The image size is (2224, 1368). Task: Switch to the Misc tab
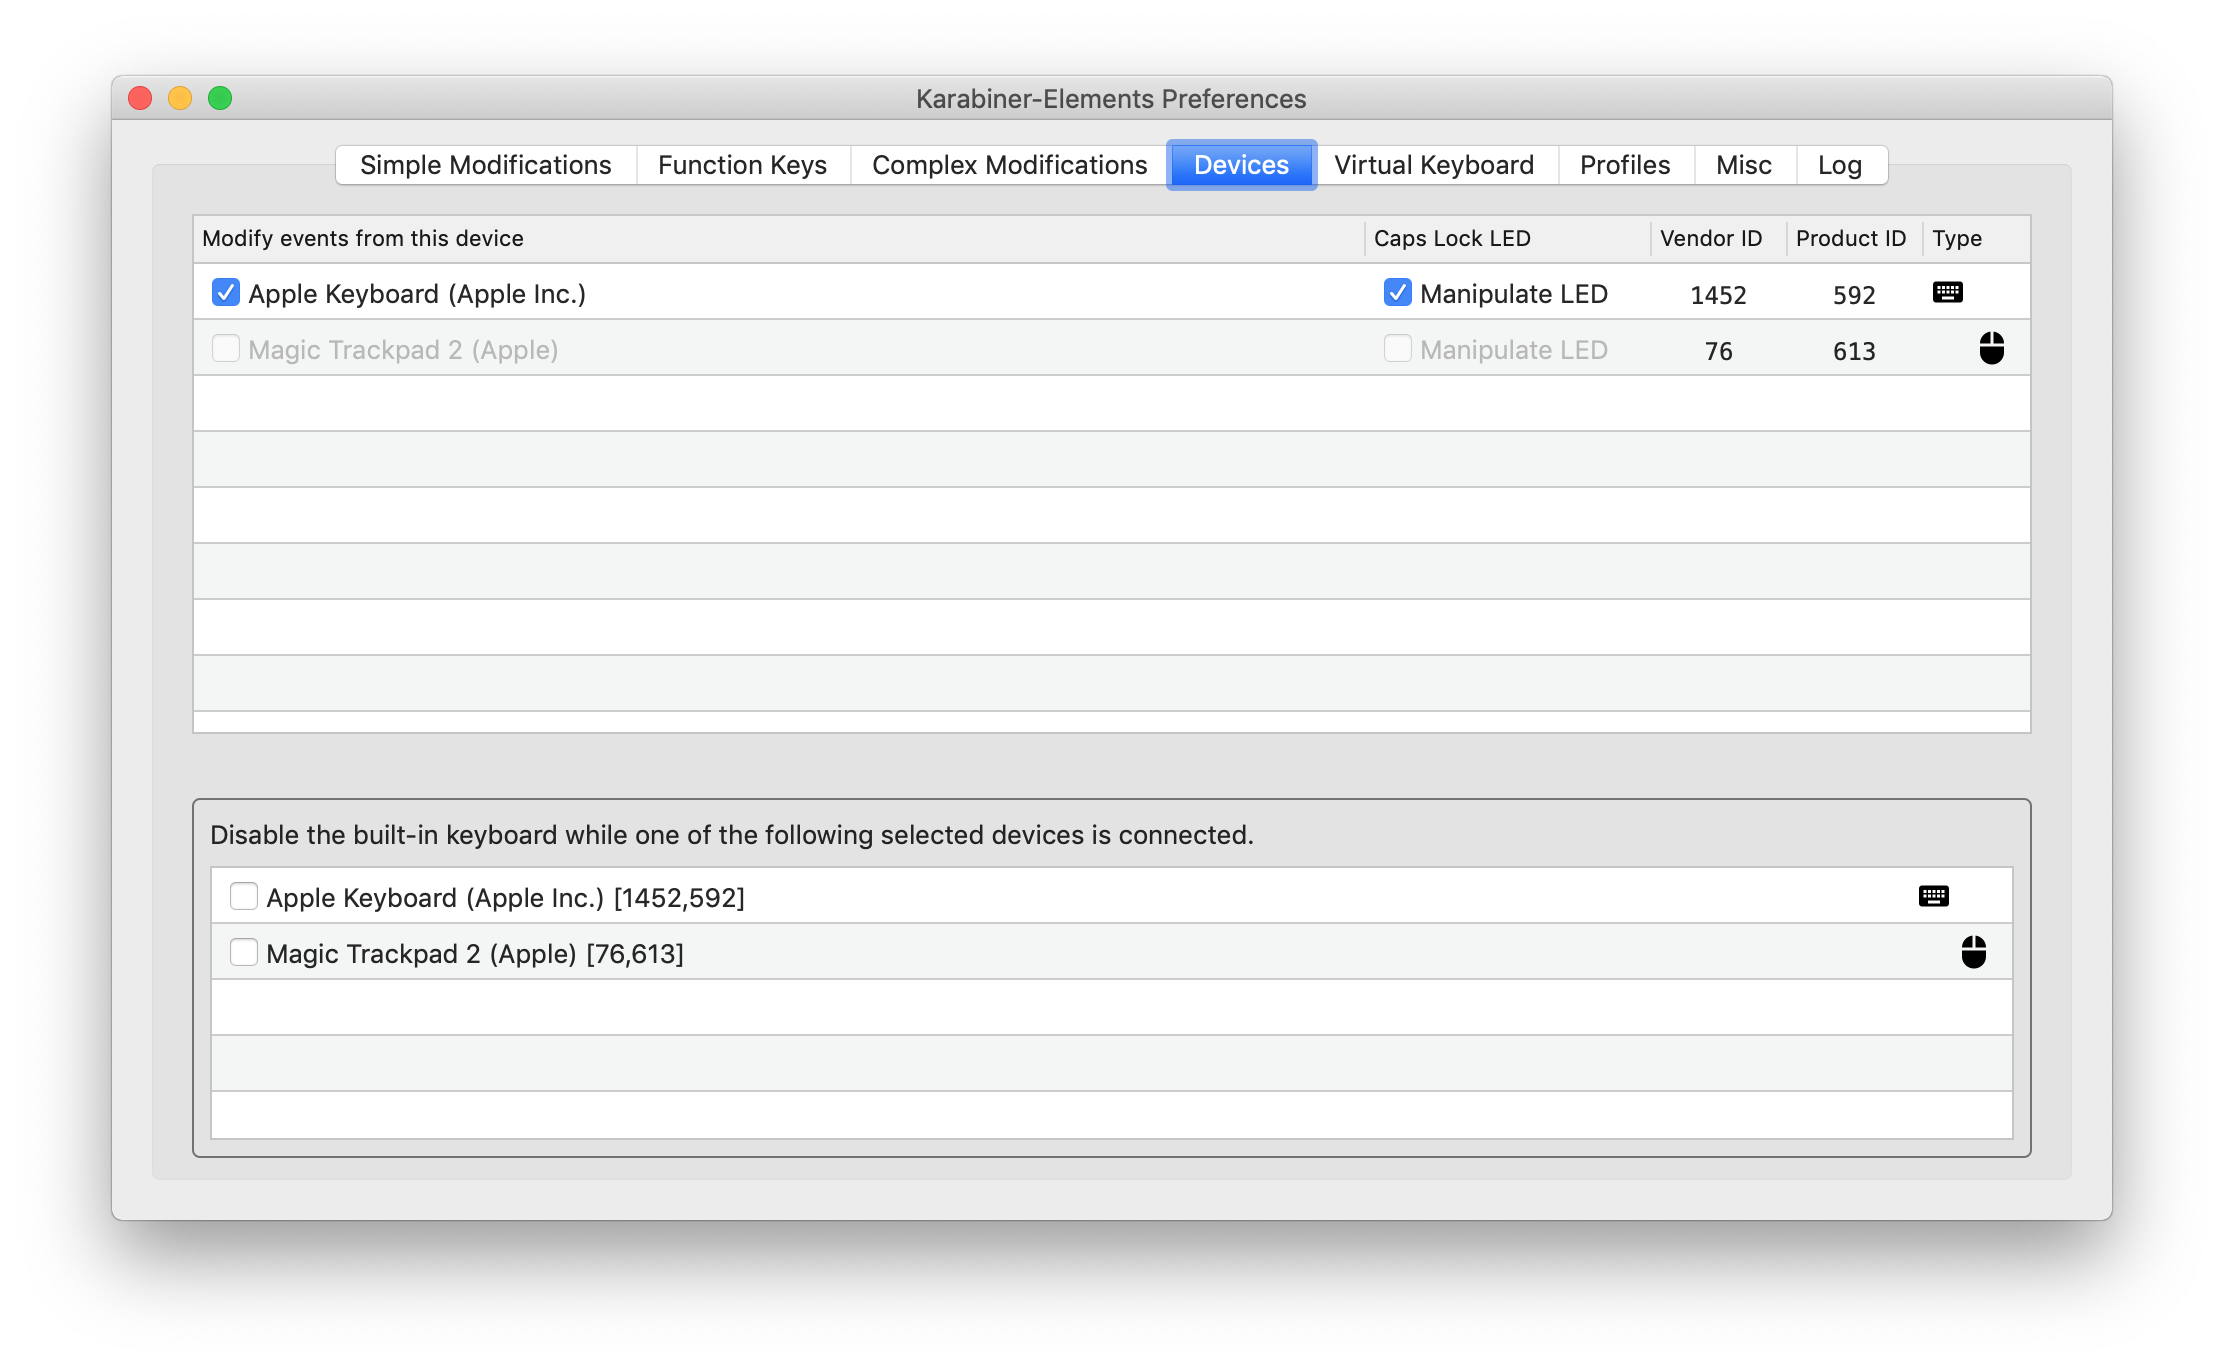click(1743, 165)
